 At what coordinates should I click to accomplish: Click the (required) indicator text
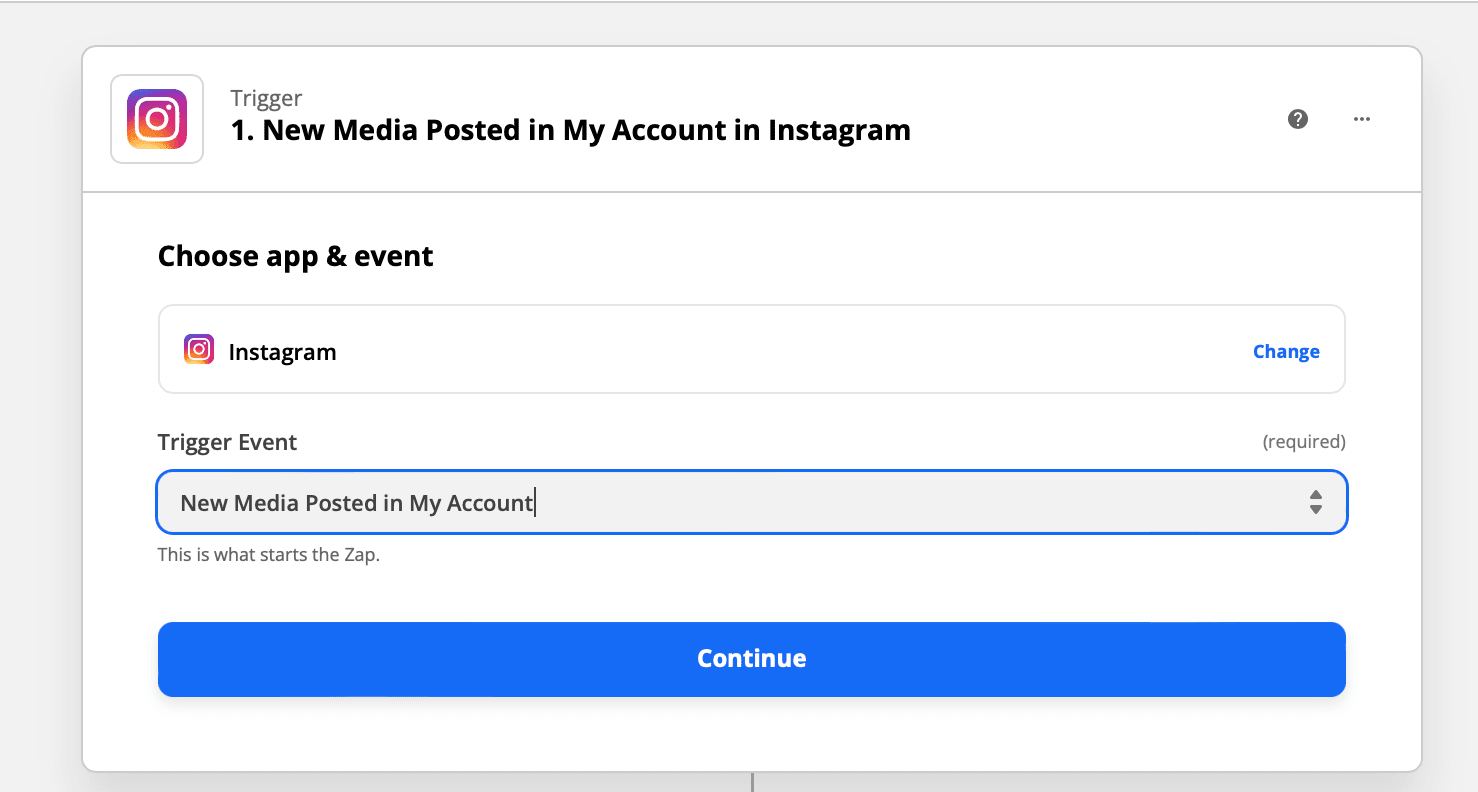1304,441
